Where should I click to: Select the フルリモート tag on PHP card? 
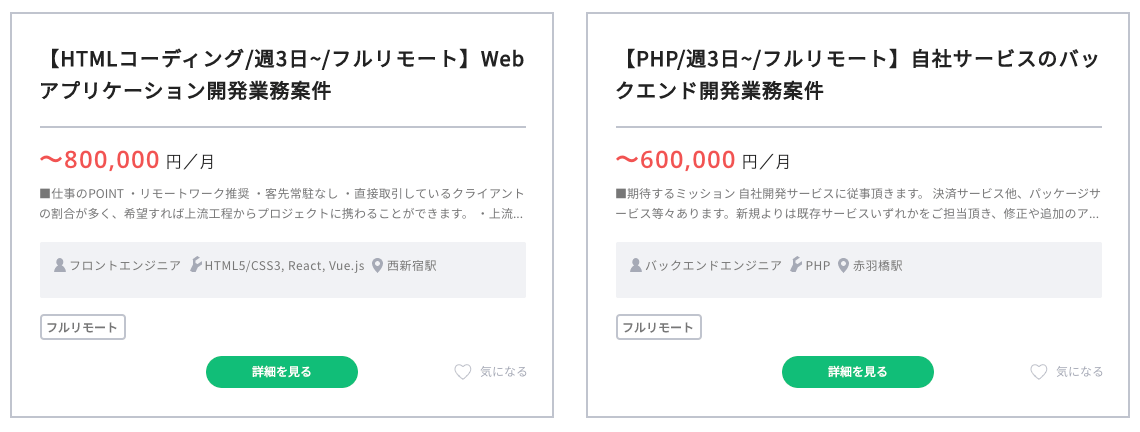[x=659, y=327]
